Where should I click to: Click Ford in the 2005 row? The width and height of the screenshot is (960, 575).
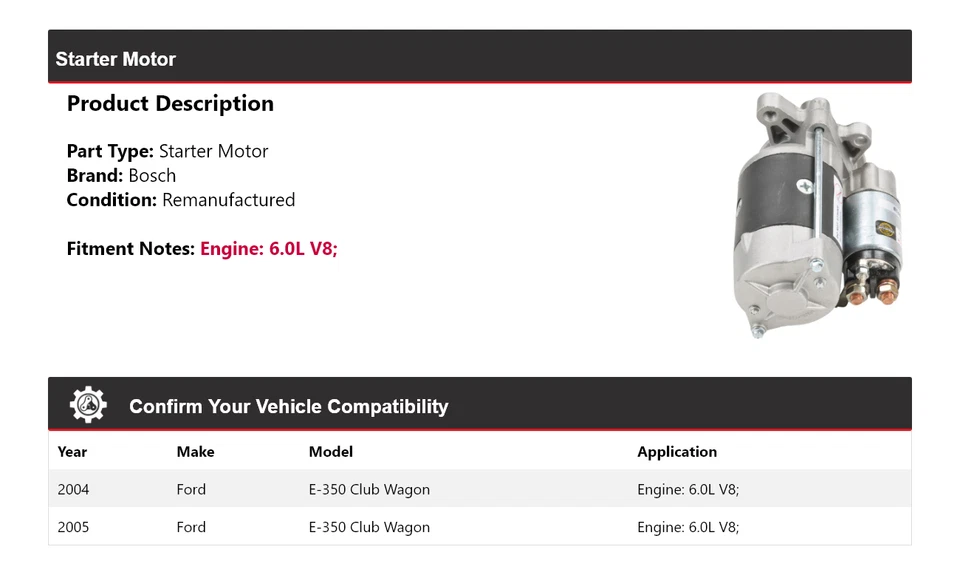pyautogui.click(x=191, y=527)
